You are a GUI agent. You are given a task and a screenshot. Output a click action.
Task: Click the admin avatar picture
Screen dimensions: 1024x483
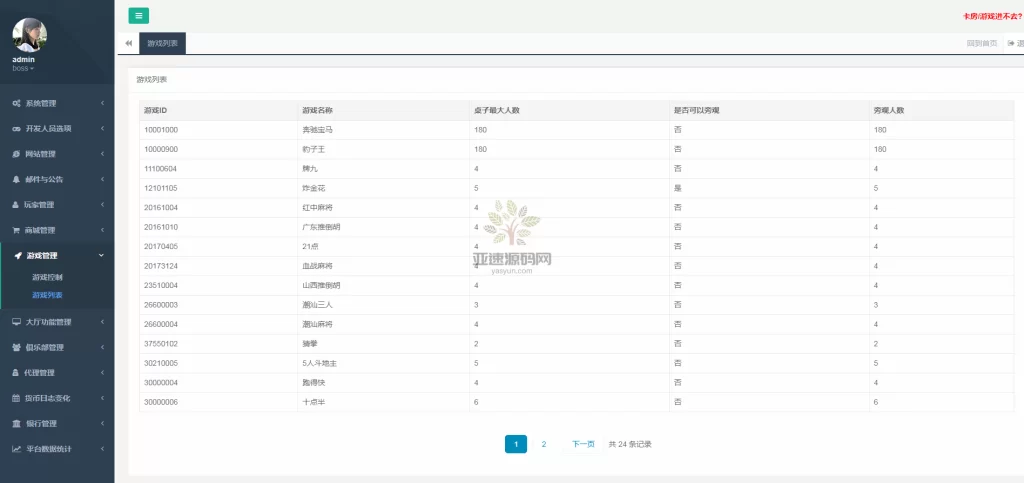coord(29,35)
